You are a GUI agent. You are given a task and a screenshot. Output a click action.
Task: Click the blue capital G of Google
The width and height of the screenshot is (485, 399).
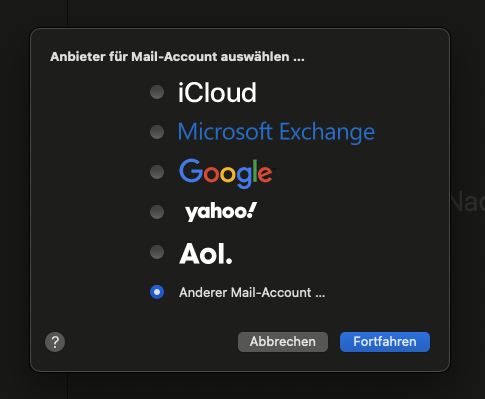point(191,170)
